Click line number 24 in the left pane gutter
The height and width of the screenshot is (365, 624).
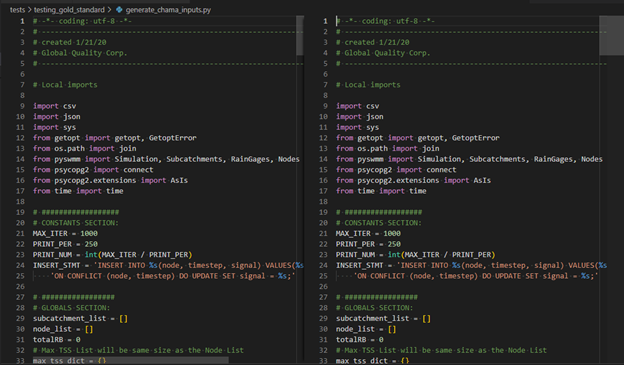(20, 265)
